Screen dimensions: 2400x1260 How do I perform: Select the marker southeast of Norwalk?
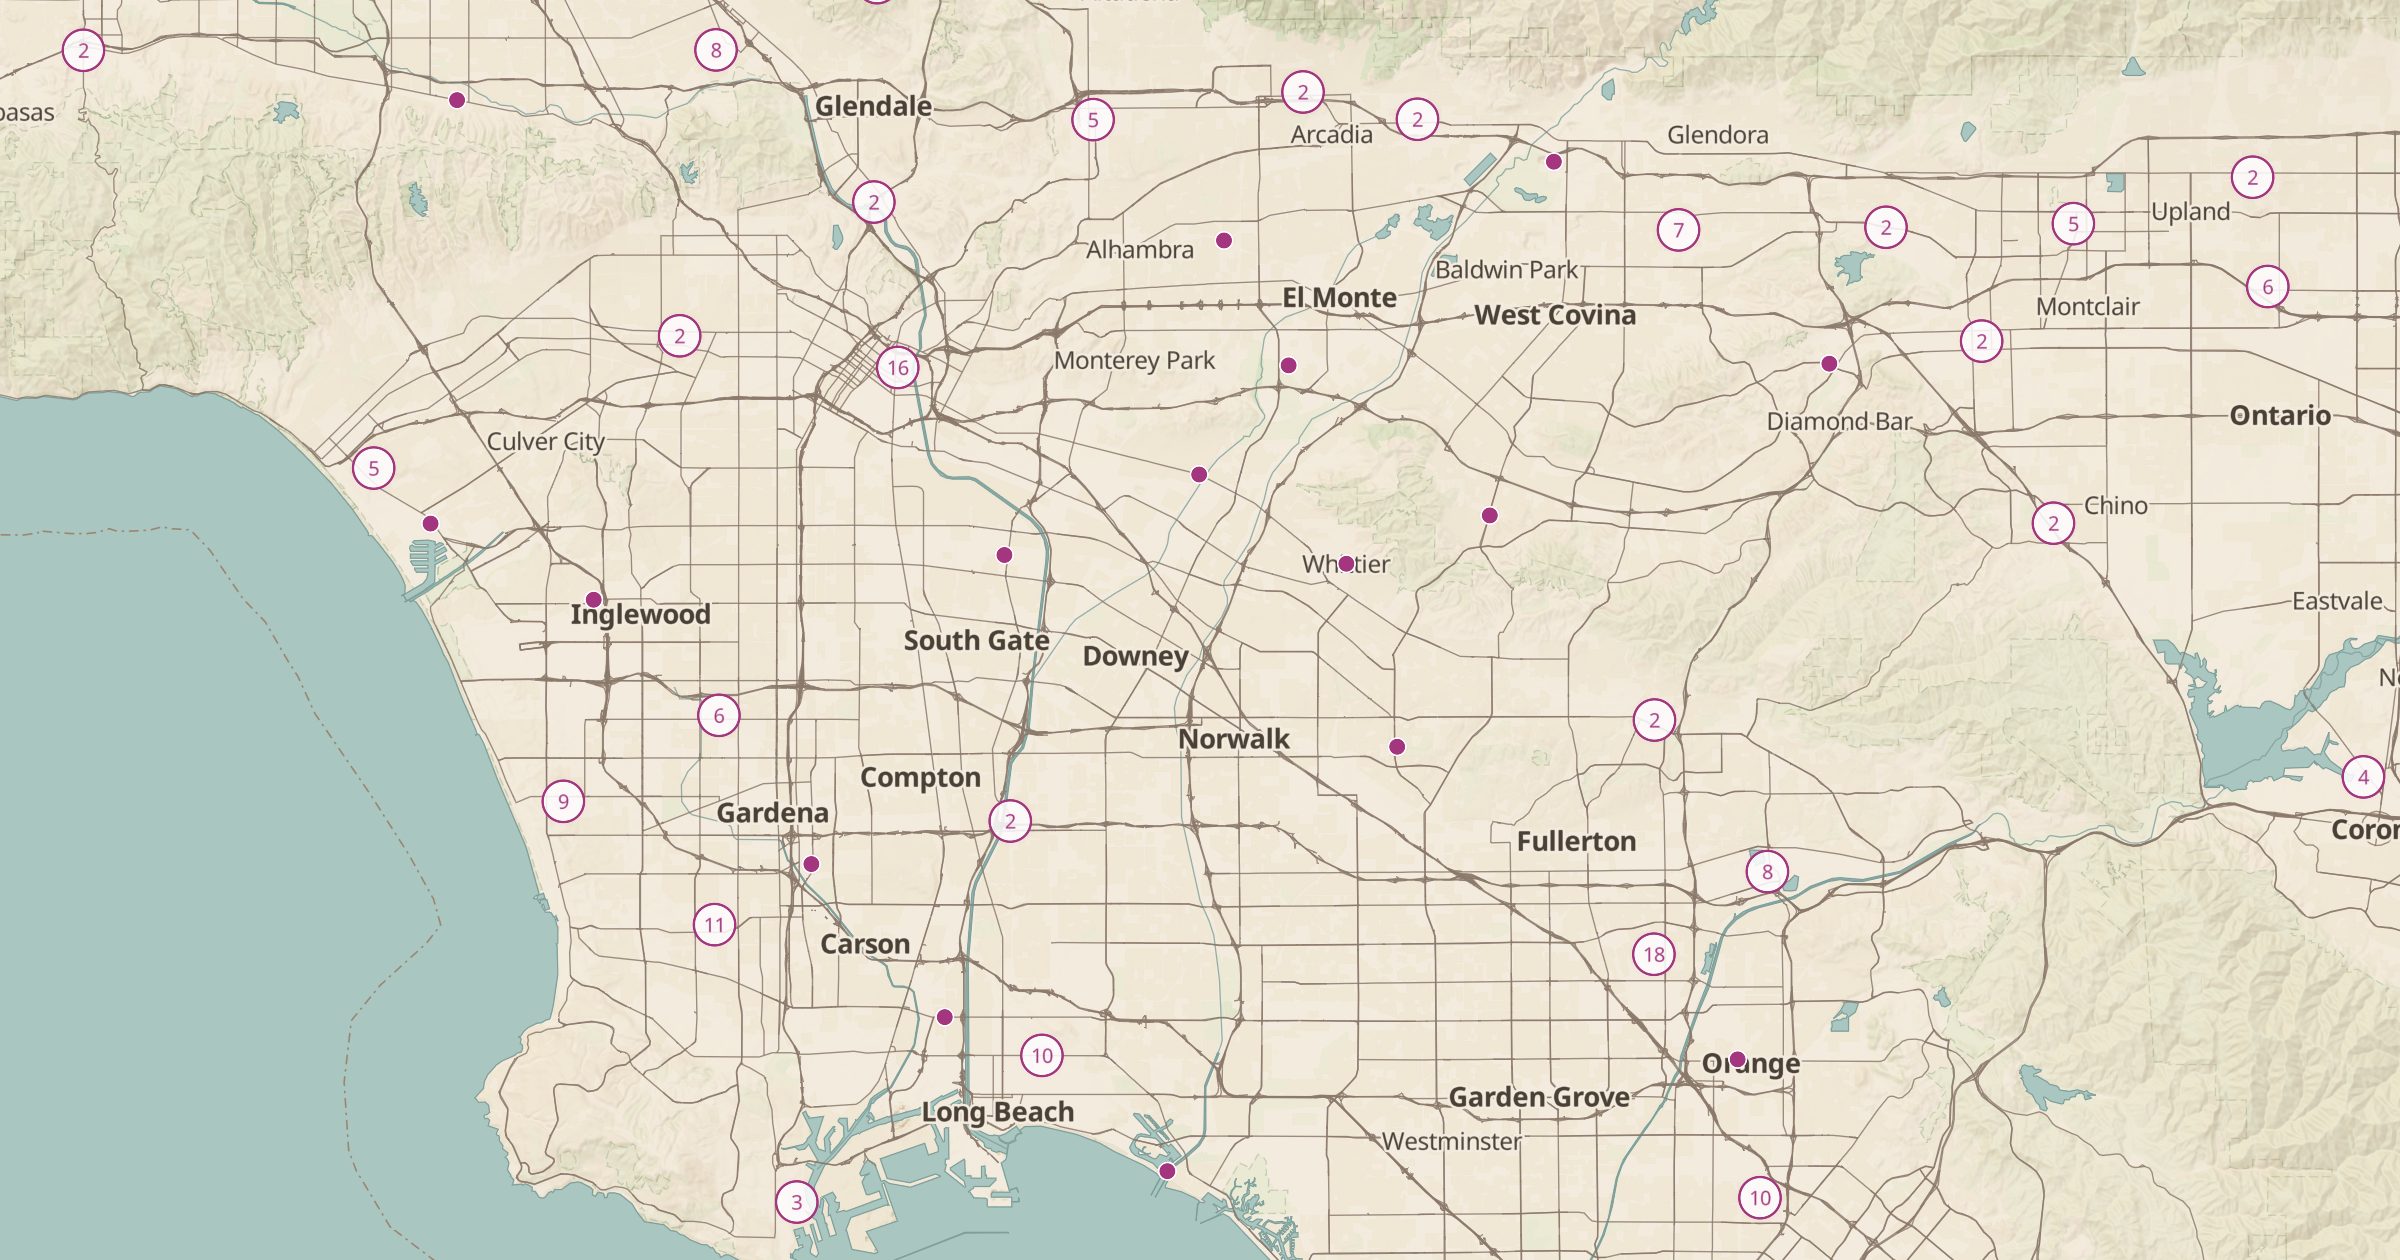click(x=1397, y=747)
